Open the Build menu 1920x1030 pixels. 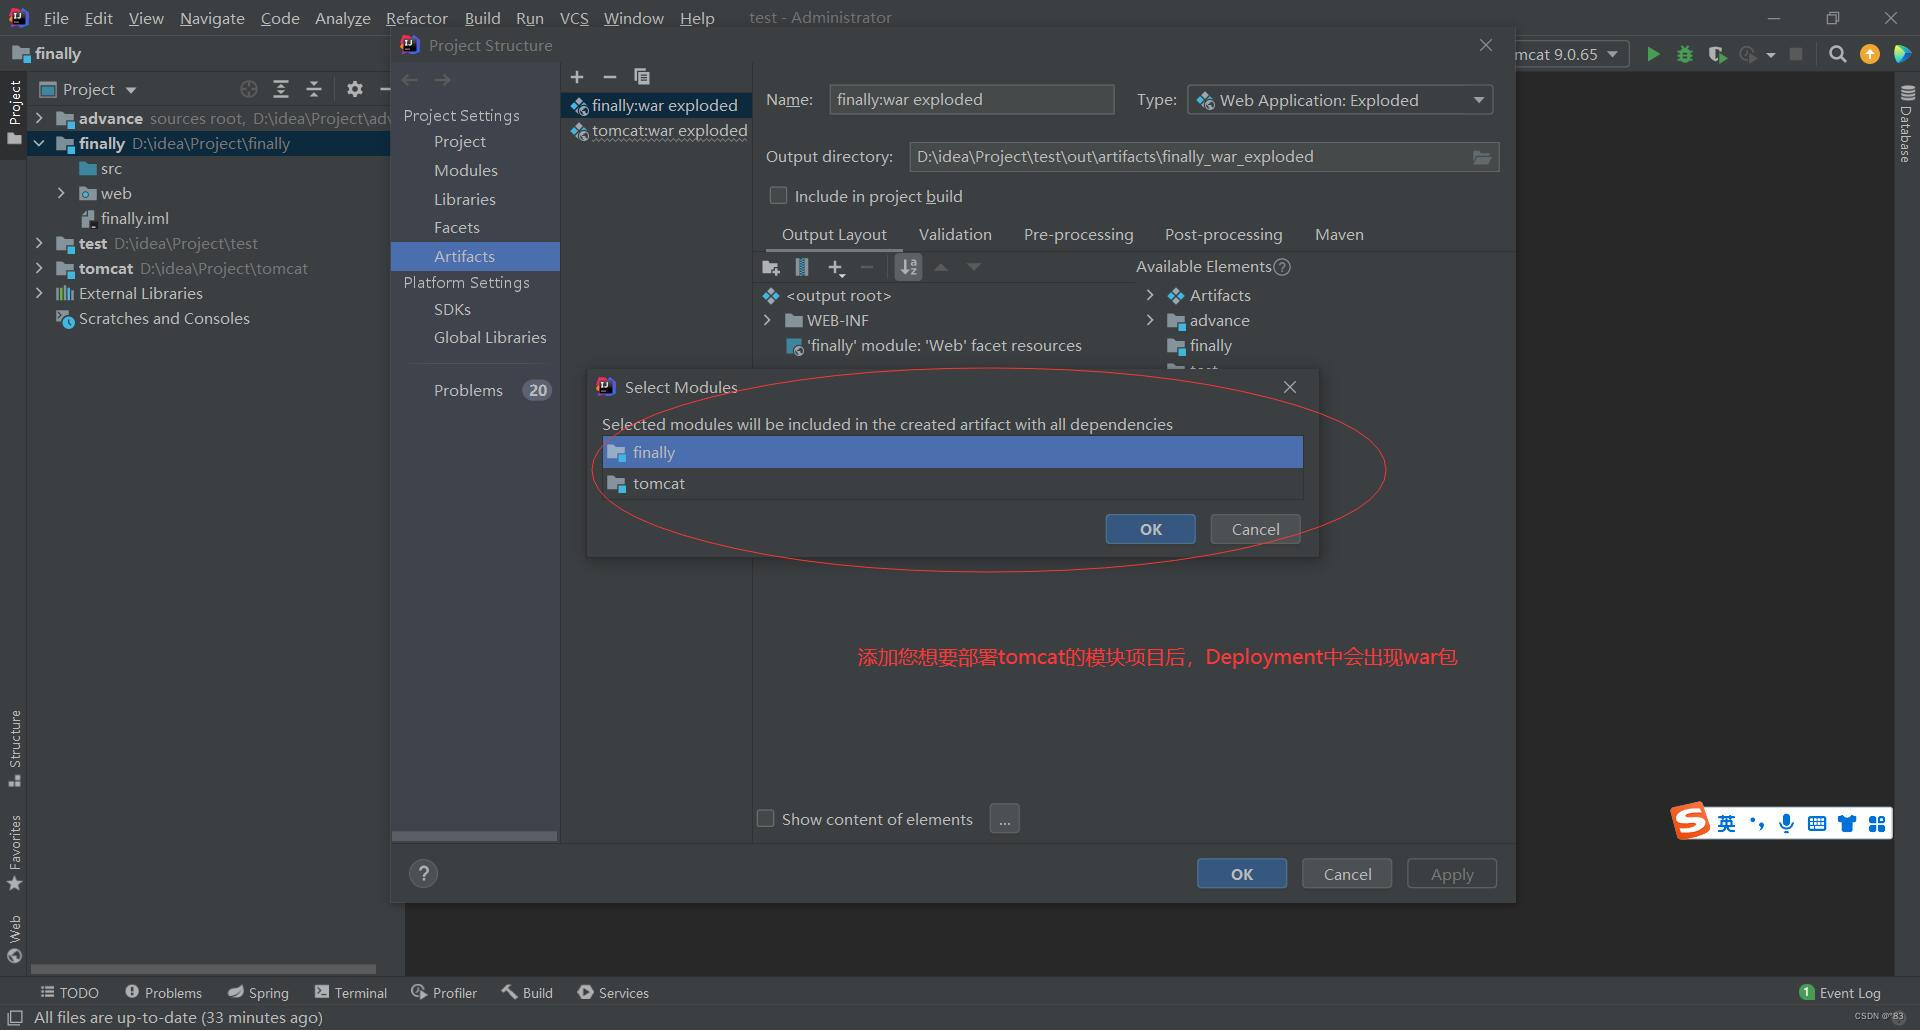pyautogui.click(x=482, y=18)
